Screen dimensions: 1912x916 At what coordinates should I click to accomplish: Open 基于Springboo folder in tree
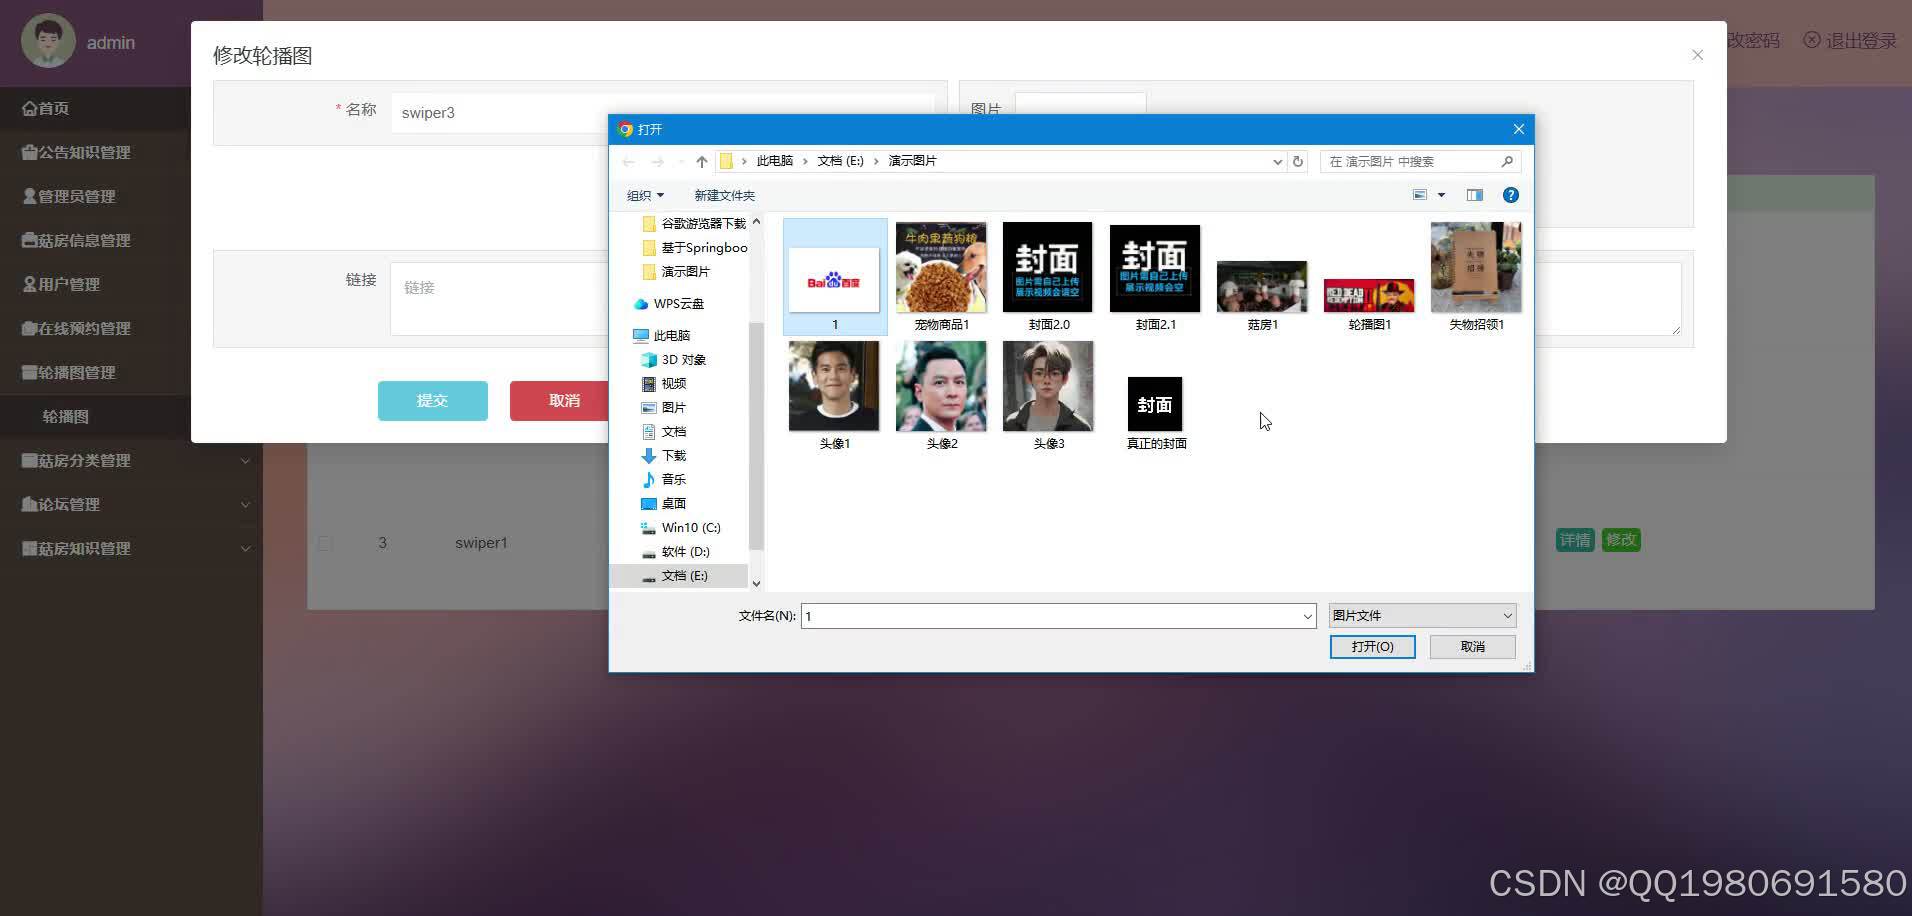(x=694, y=248)
